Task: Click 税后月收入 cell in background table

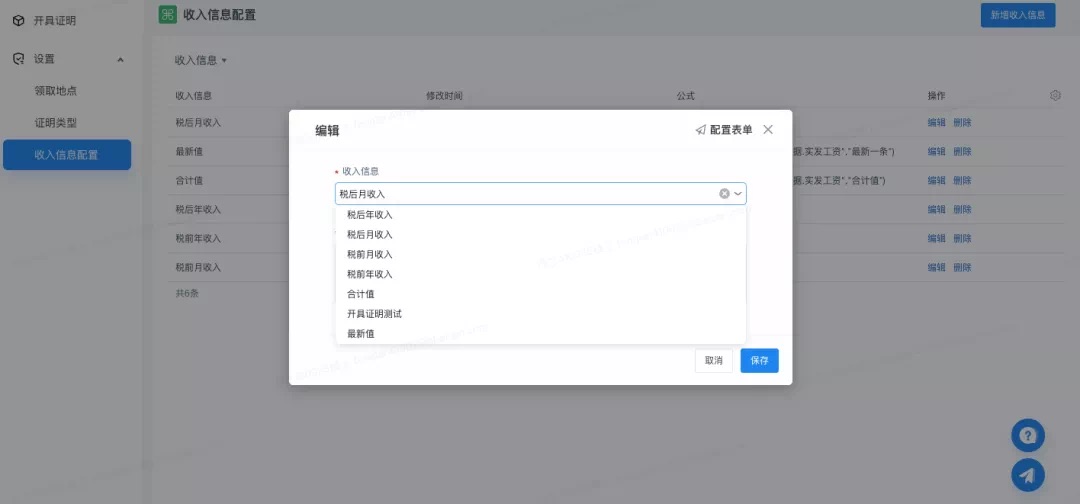Action: click(x=198, y=123)
